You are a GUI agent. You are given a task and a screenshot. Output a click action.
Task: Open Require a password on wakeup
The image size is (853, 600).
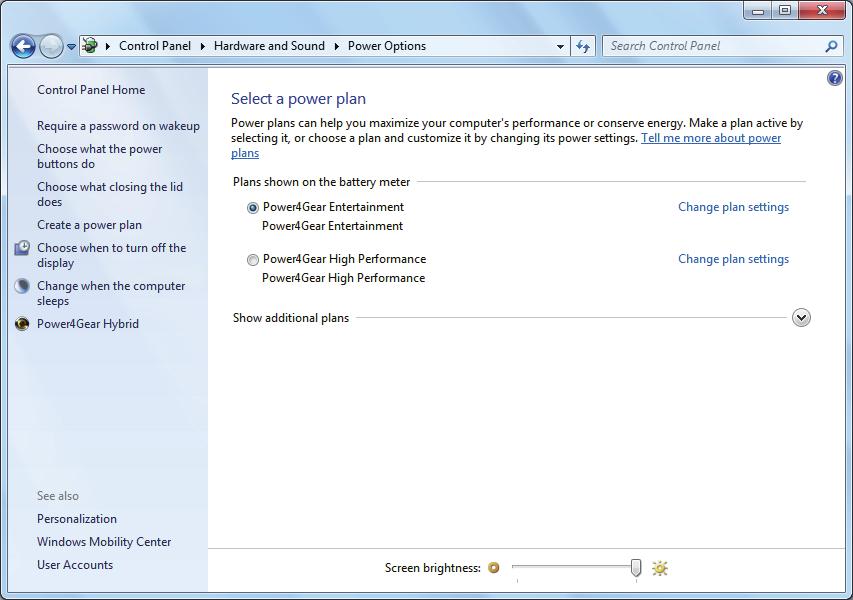(x=118, y=126)
